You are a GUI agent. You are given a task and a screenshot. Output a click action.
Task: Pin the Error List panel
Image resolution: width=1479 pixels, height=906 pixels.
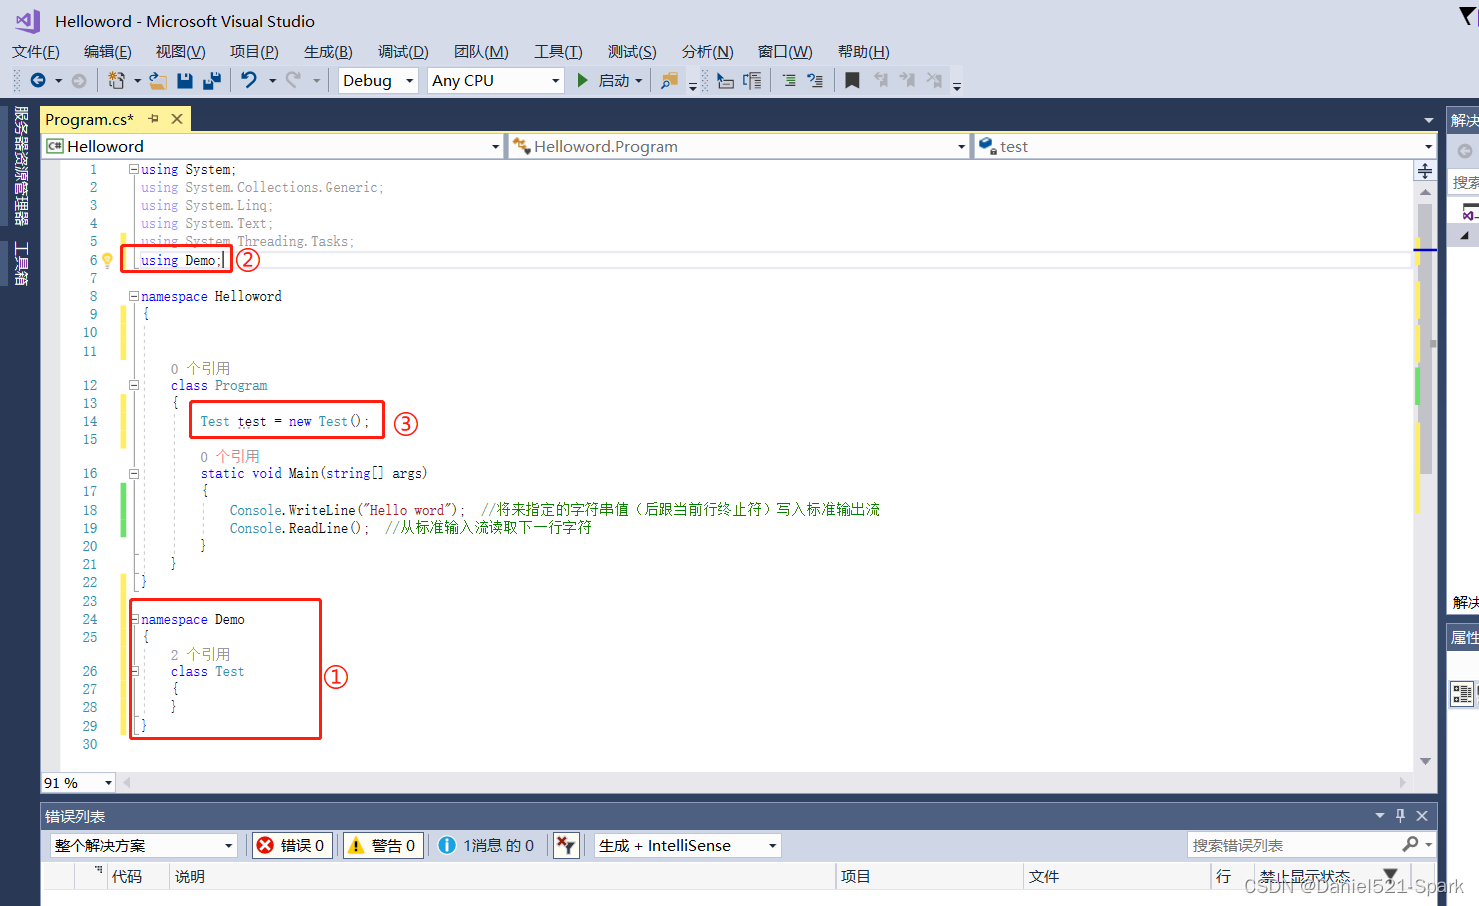1400,816
